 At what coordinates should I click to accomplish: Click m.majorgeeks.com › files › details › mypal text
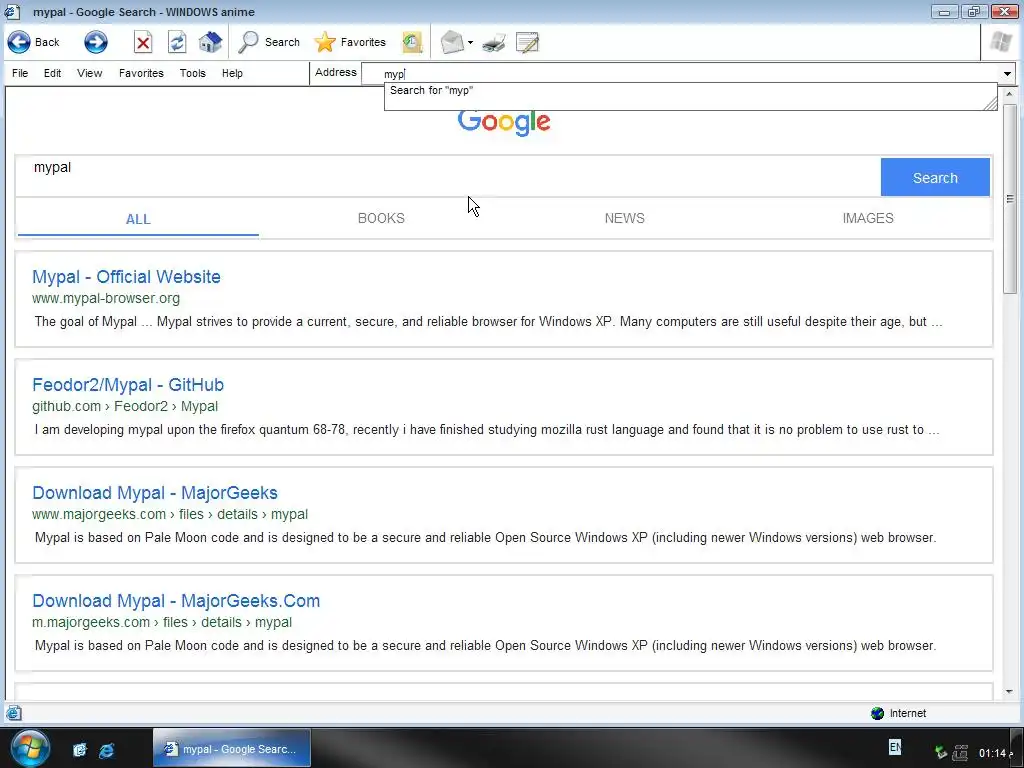click(x=162, y=622)
